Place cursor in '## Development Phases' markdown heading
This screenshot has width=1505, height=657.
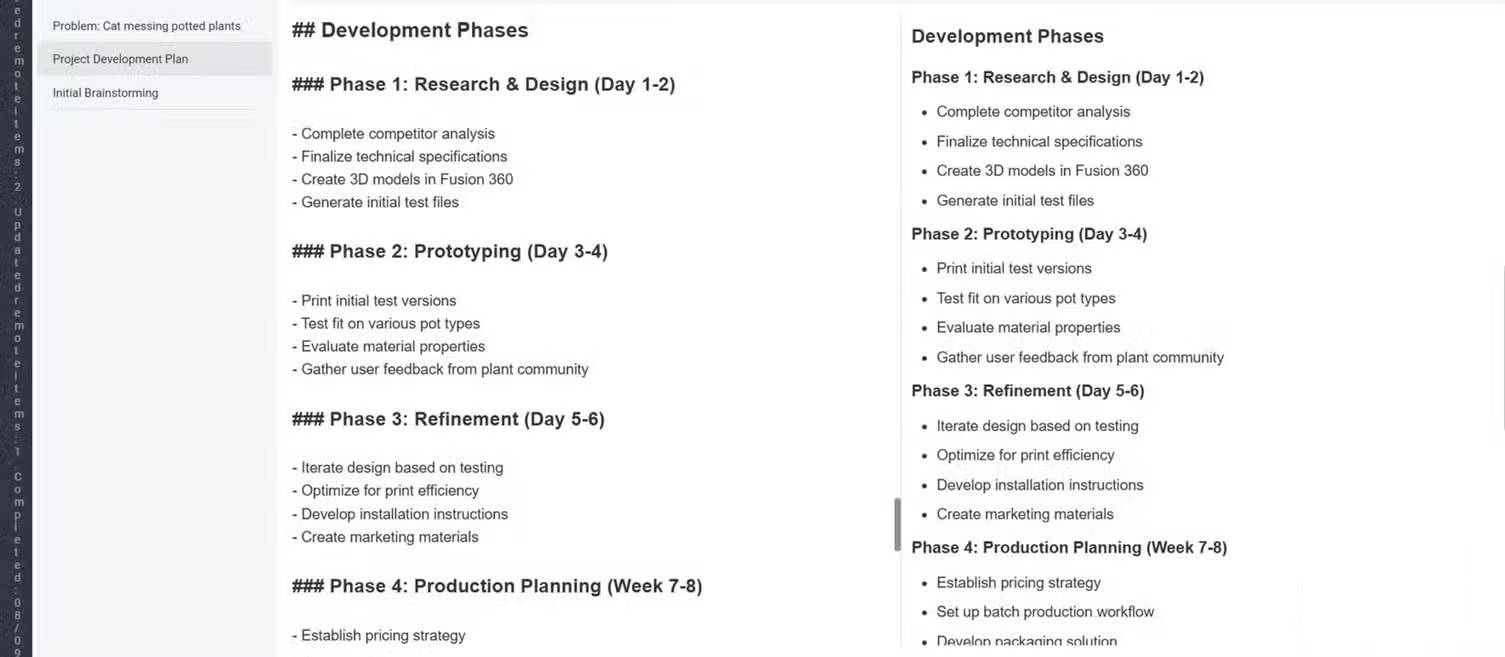pyautogui.click(x=410, y=30)
